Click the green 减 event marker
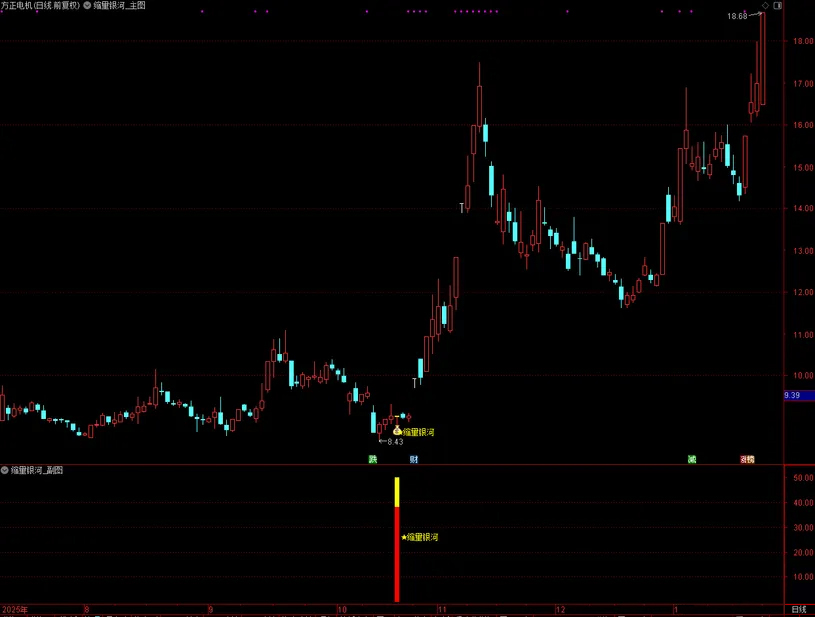 [692, 459]
